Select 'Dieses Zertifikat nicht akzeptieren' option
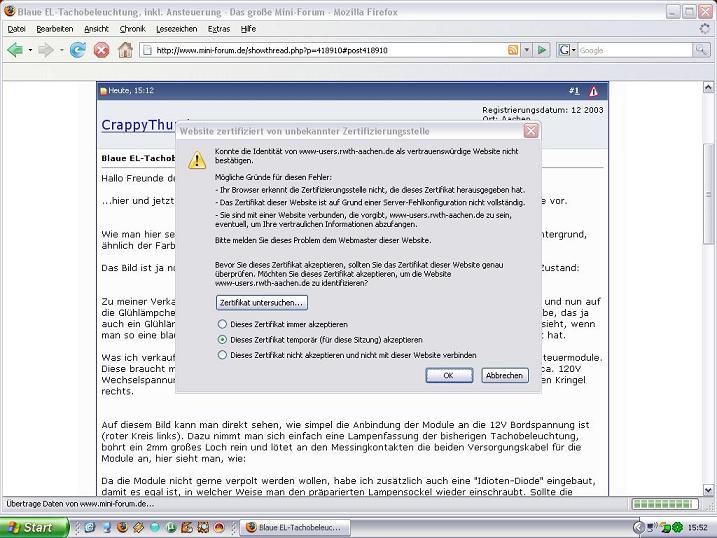Image resolution: width=717 pixels, height=538 pixels. click(x=222, y=355)
